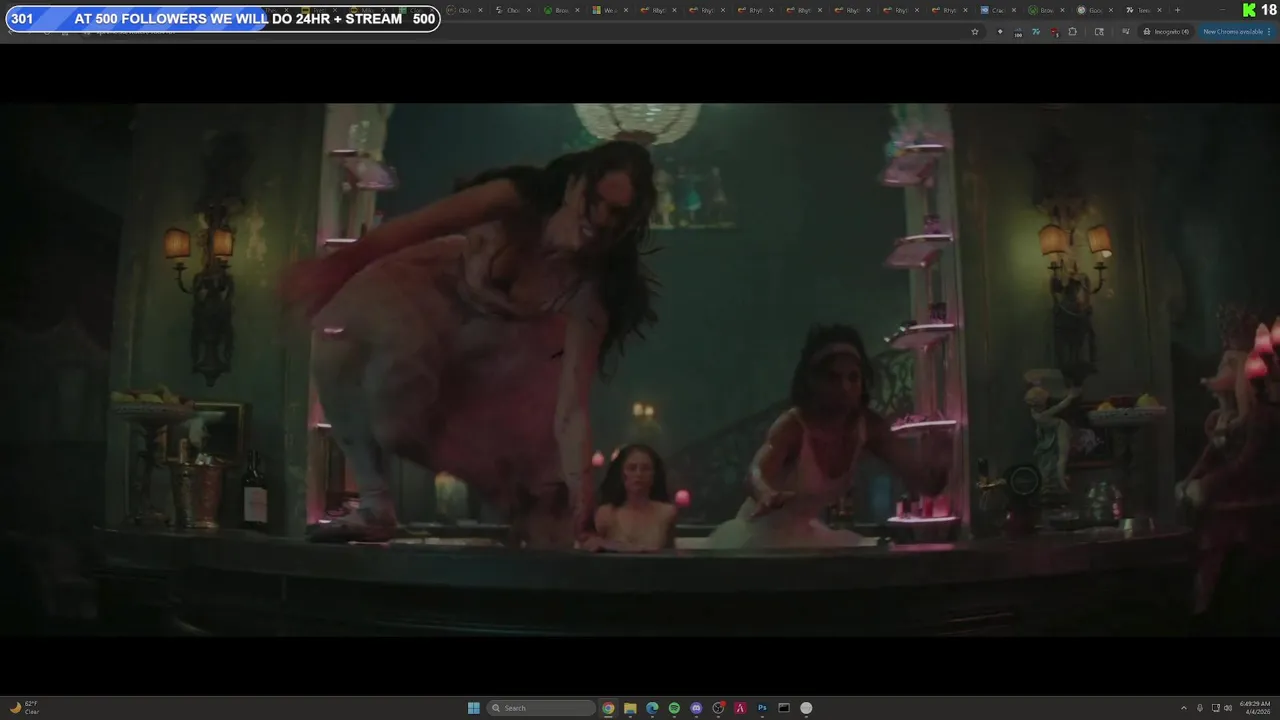Bookmark this page with the star icon
The image size is (1280, 720).
[x=975, y=32]
